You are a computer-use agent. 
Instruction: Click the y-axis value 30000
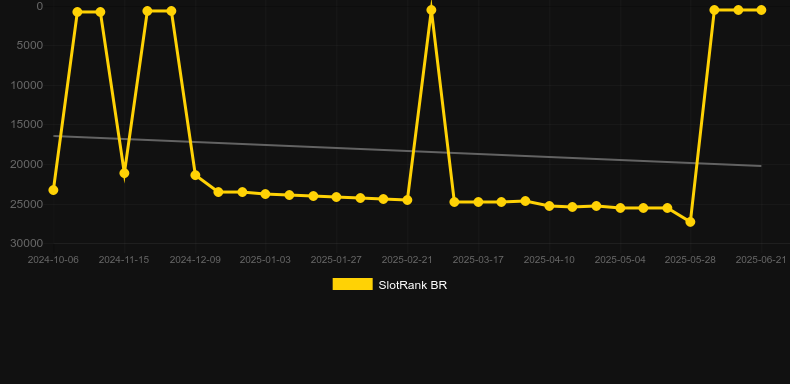27,243
